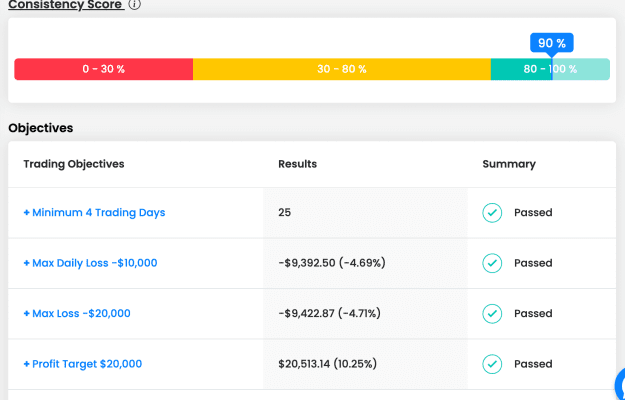Click the Consistency Score heading link
The height and width of the screenshot is (400, 625).
pyautogui.click(x=66, y=5)
